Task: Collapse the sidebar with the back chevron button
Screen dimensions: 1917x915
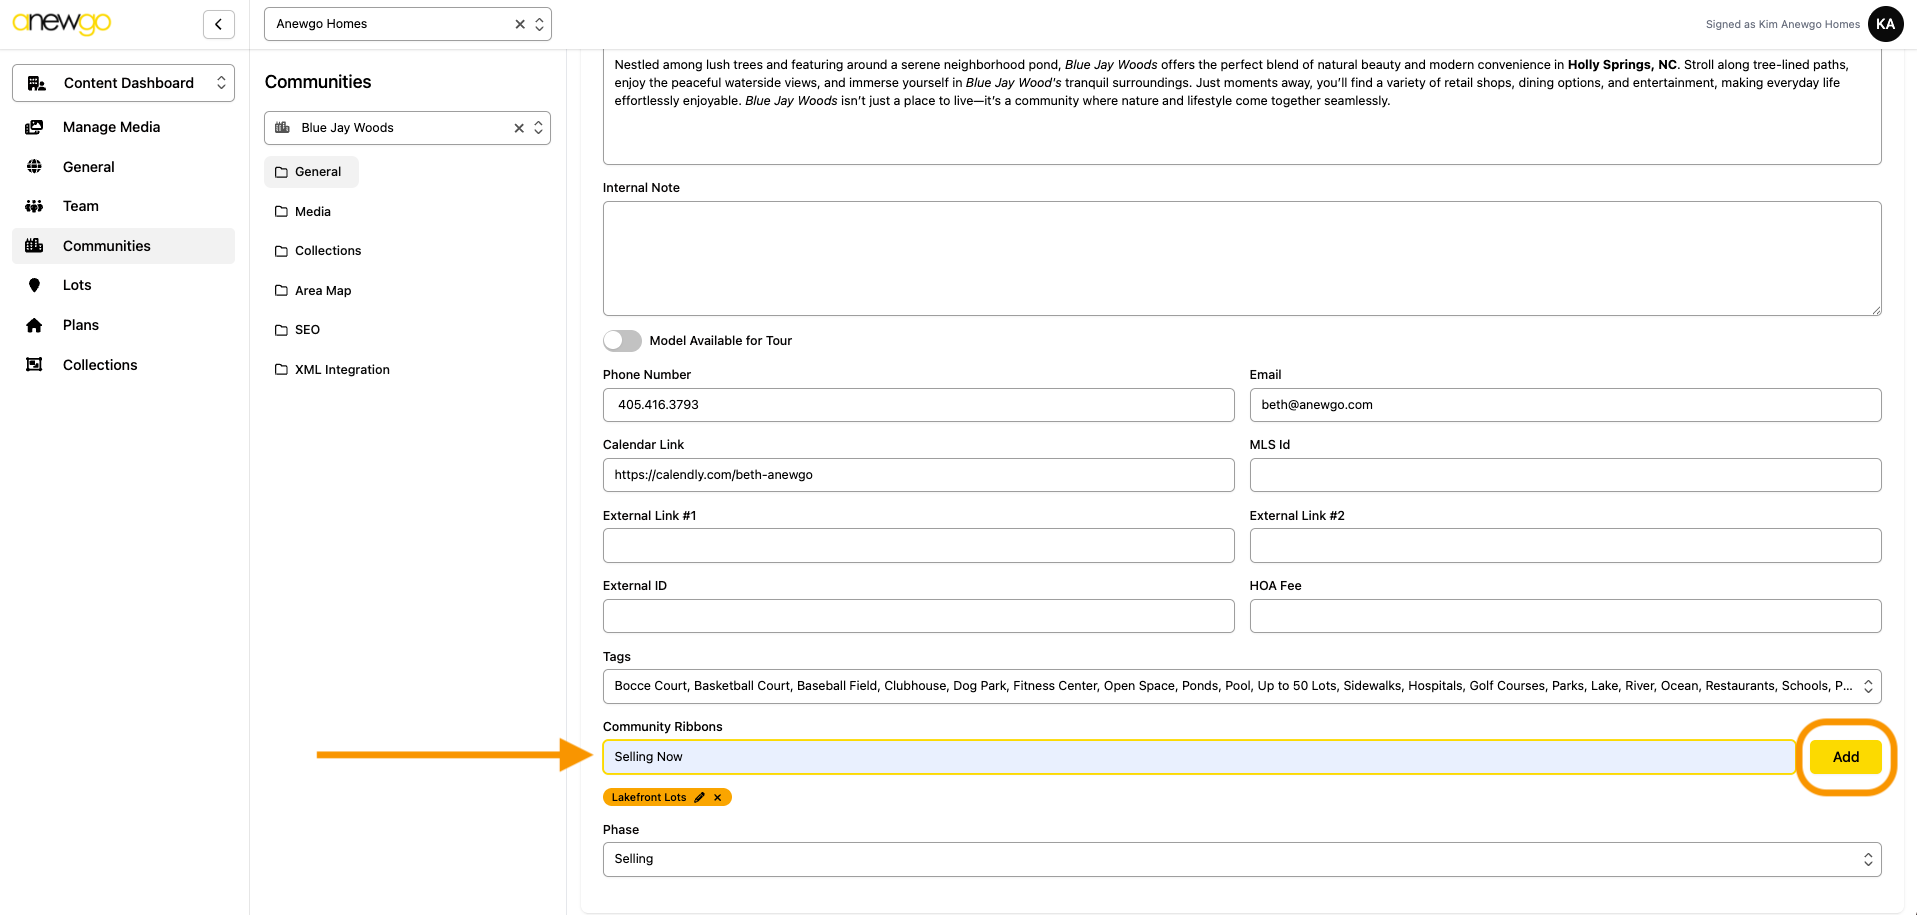Action: coord(218,24)
